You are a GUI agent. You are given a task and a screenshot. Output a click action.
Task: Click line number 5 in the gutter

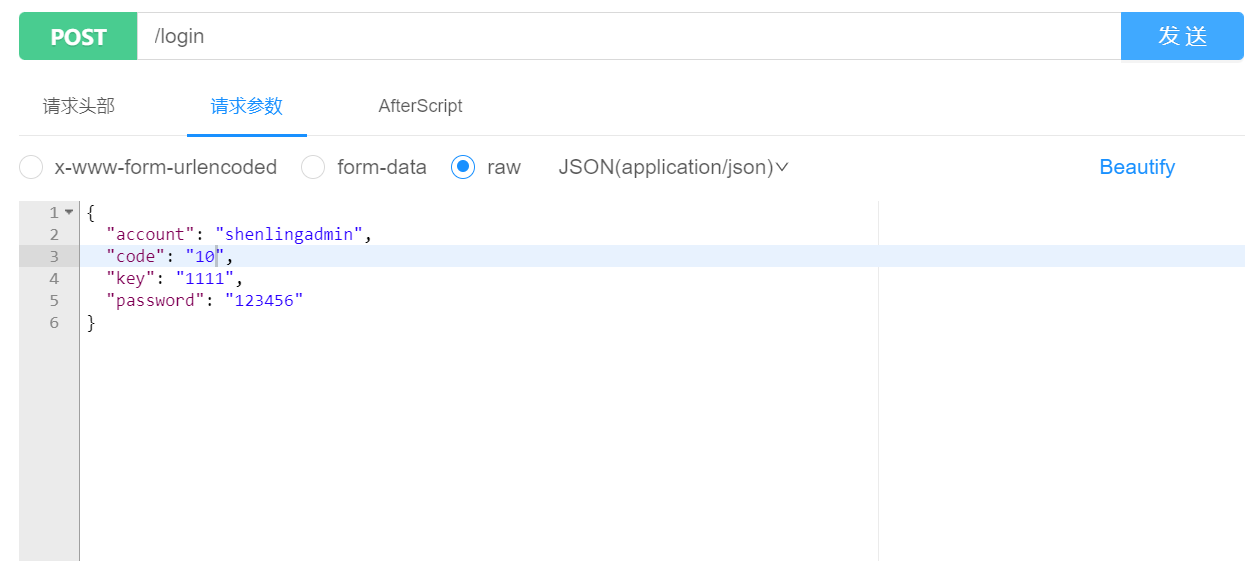click(53, 300)
